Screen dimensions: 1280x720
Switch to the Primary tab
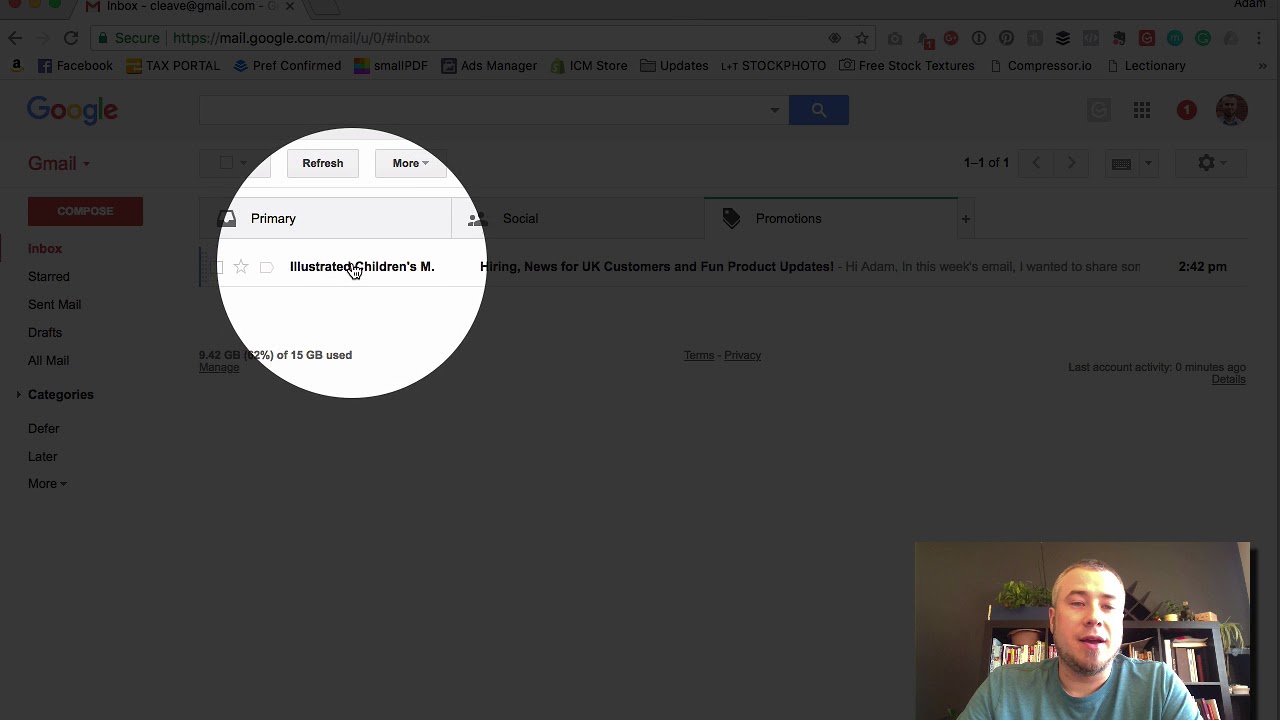tap(326, 219)
